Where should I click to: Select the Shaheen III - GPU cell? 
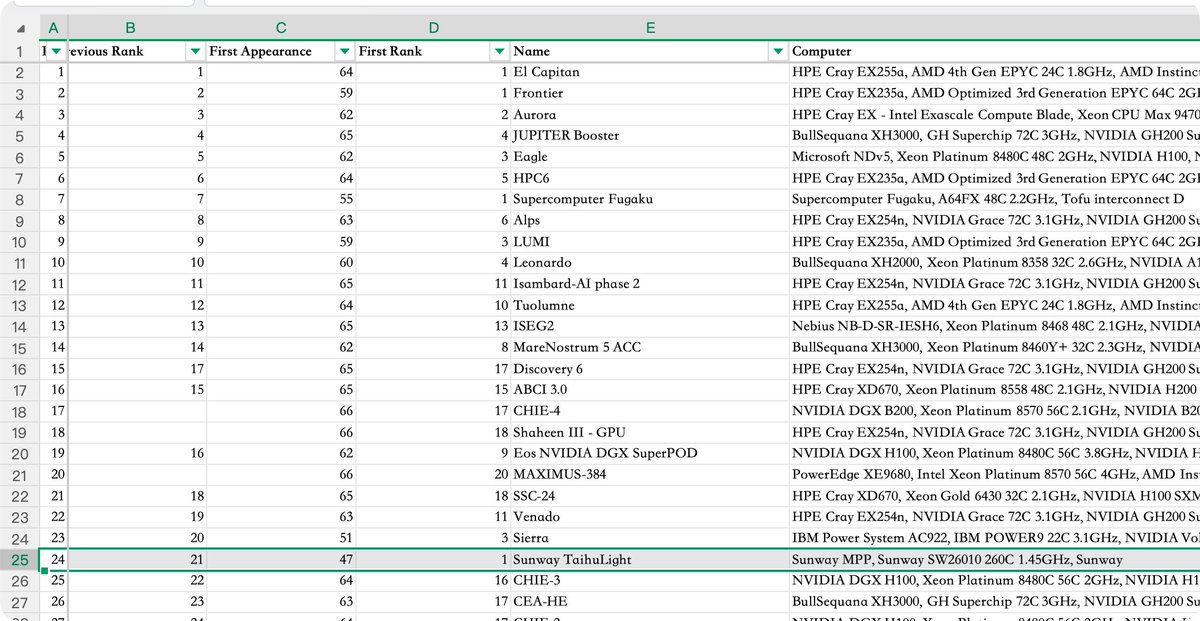tap(650, 432)
